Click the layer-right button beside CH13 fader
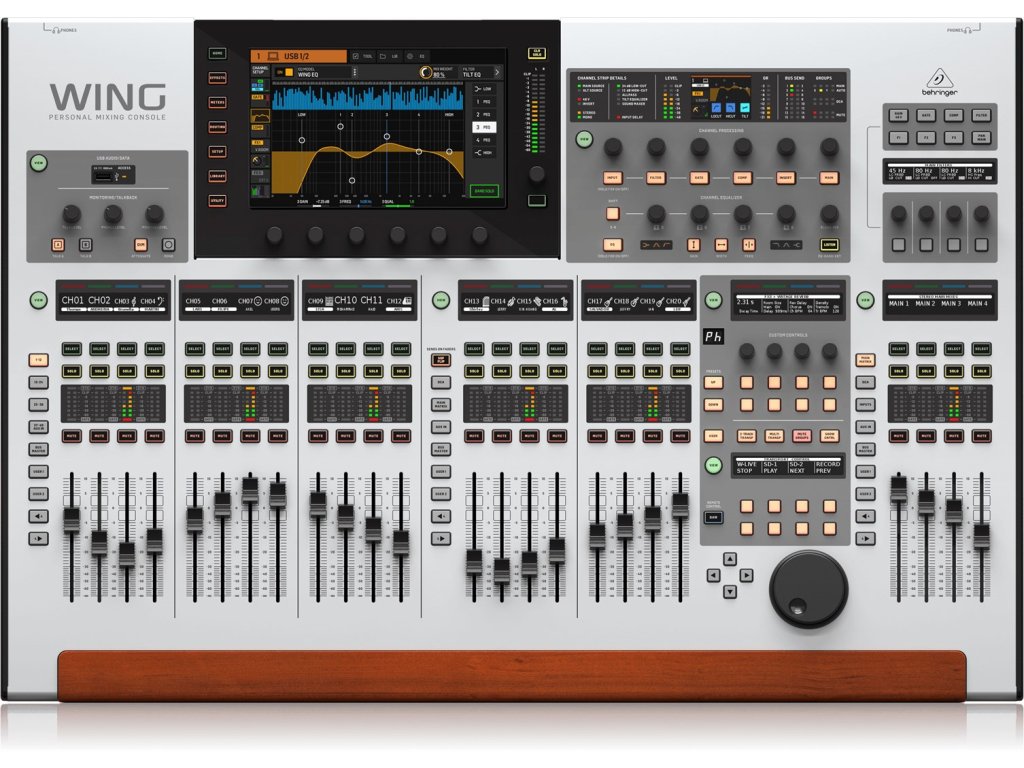Screen dimensions: 1024x768 (441, 539)
